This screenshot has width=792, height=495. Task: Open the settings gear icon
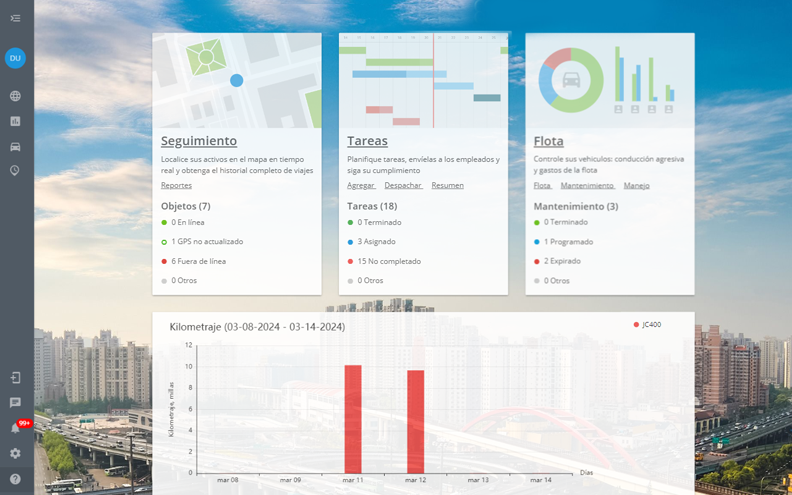(15, 453)
